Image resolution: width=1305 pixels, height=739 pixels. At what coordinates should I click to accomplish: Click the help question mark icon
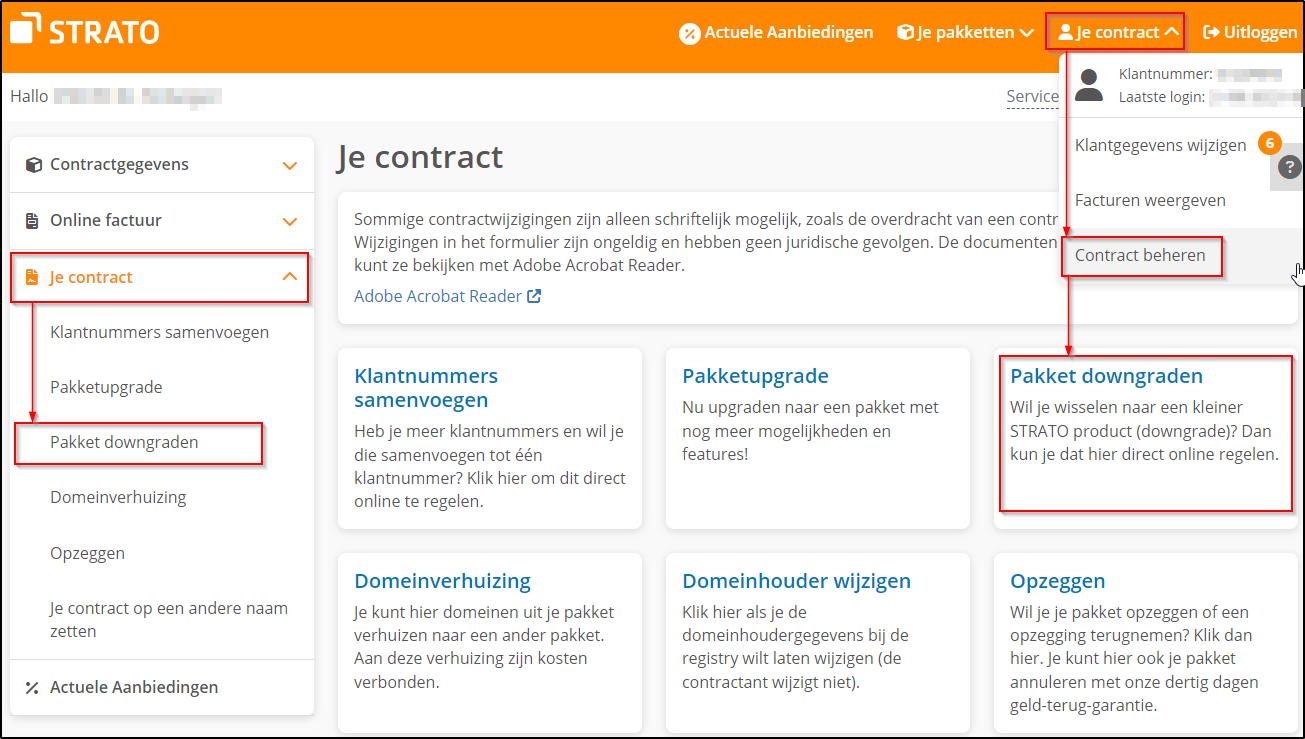pyautogui.click(x=1290, y=167)
